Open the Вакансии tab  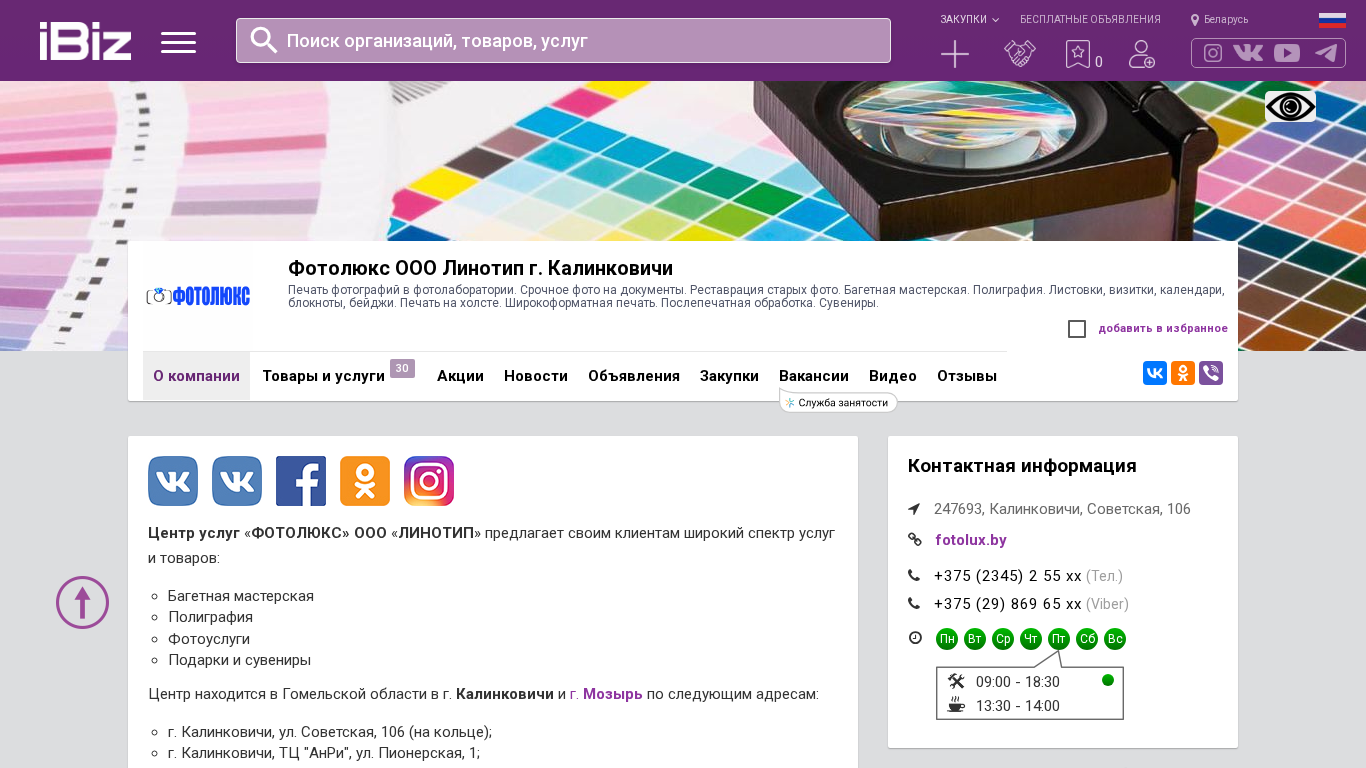pyautogui.click(x=814, y=376)
